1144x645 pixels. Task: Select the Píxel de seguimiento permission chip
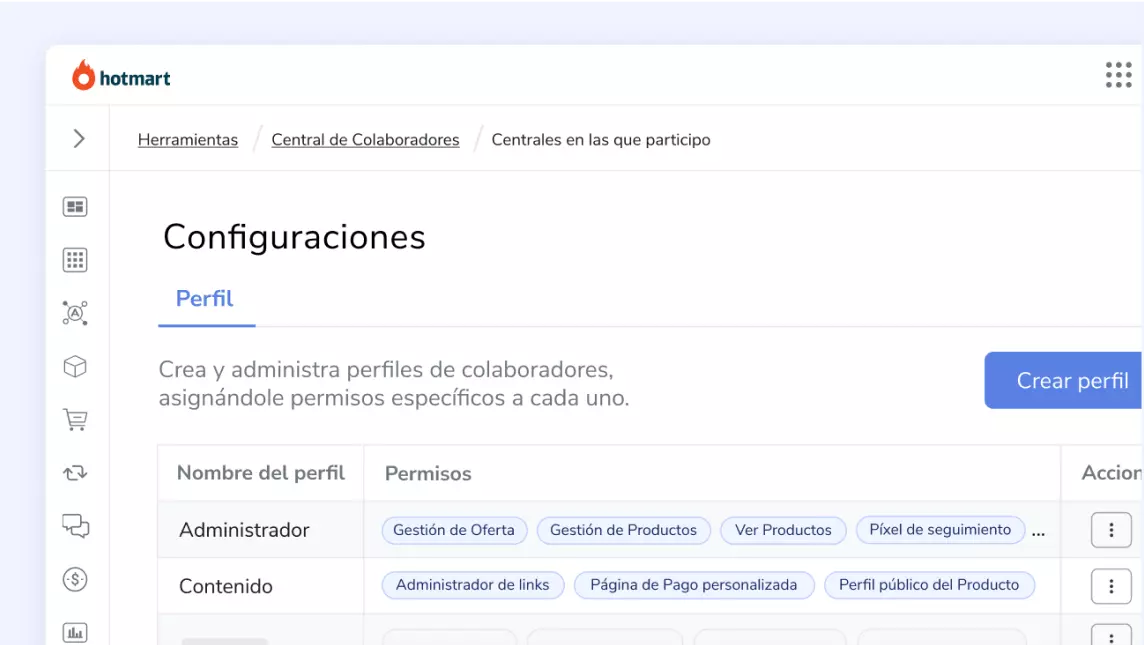940,530
